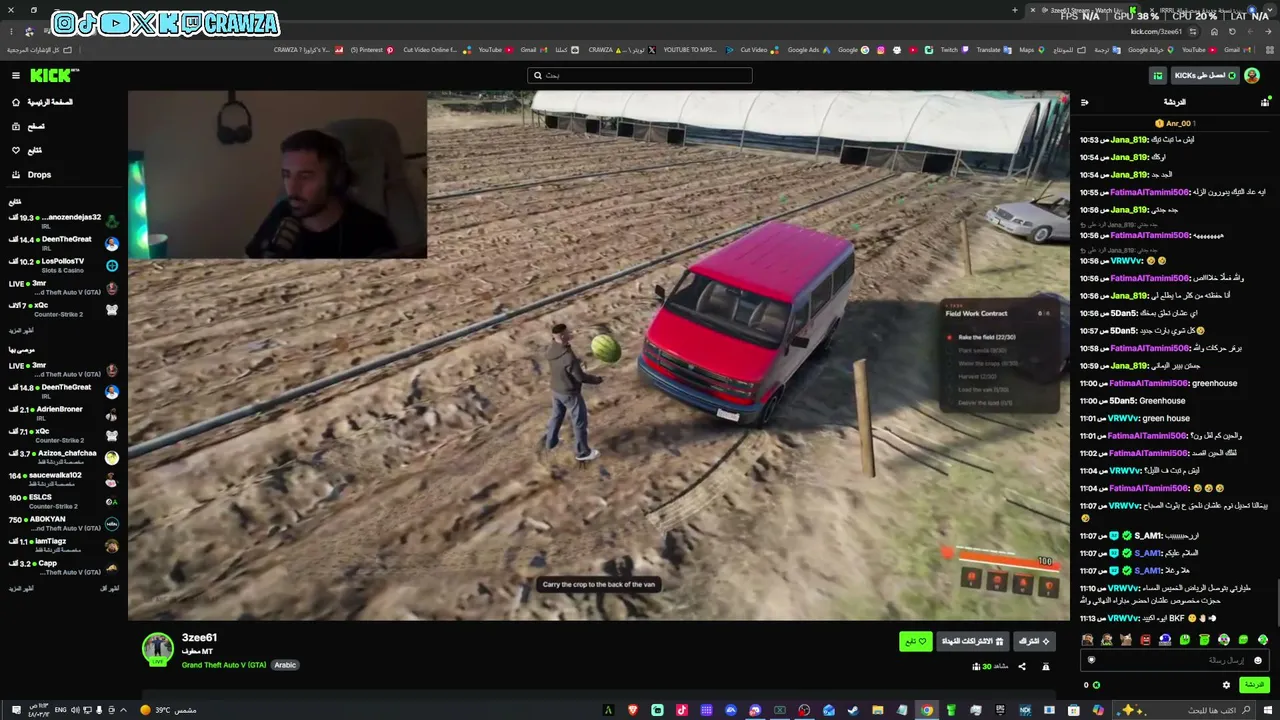Select the red angry emote in chat bar

tap(1145, 640)
